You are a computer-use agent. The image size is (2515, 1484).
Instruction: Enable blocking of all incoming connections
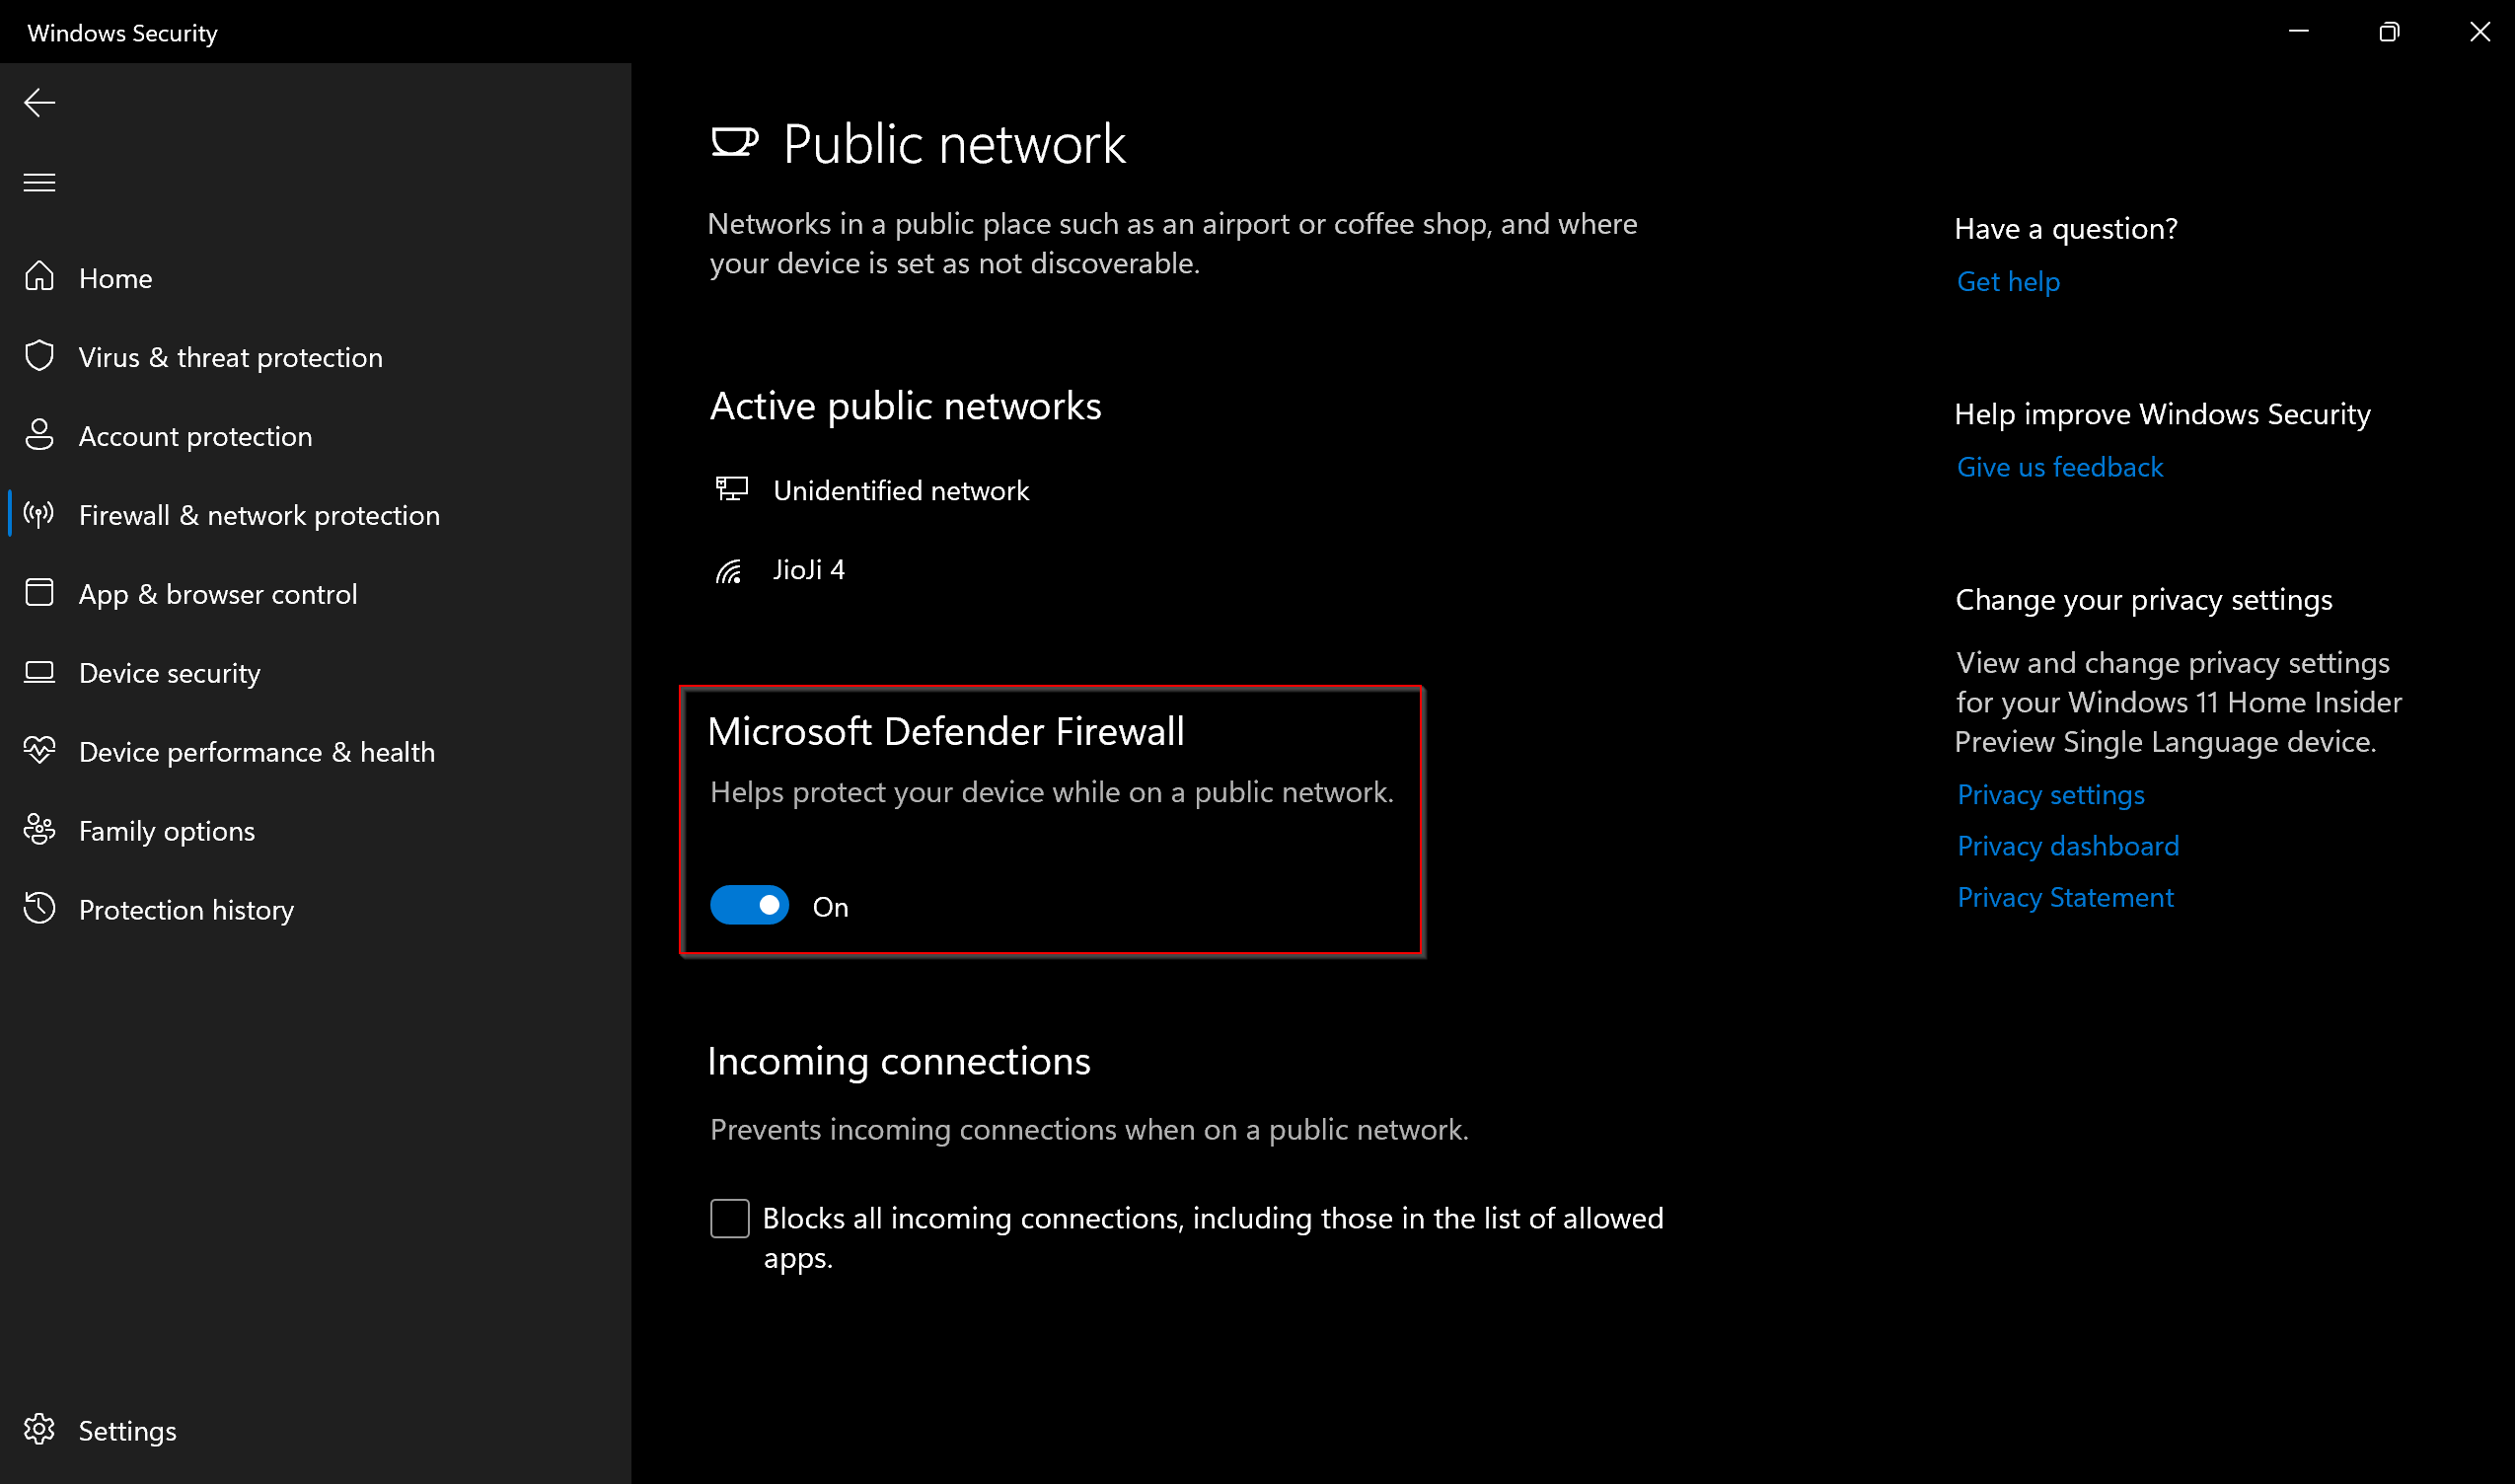pyautogui.click(x=729, y=1218)
